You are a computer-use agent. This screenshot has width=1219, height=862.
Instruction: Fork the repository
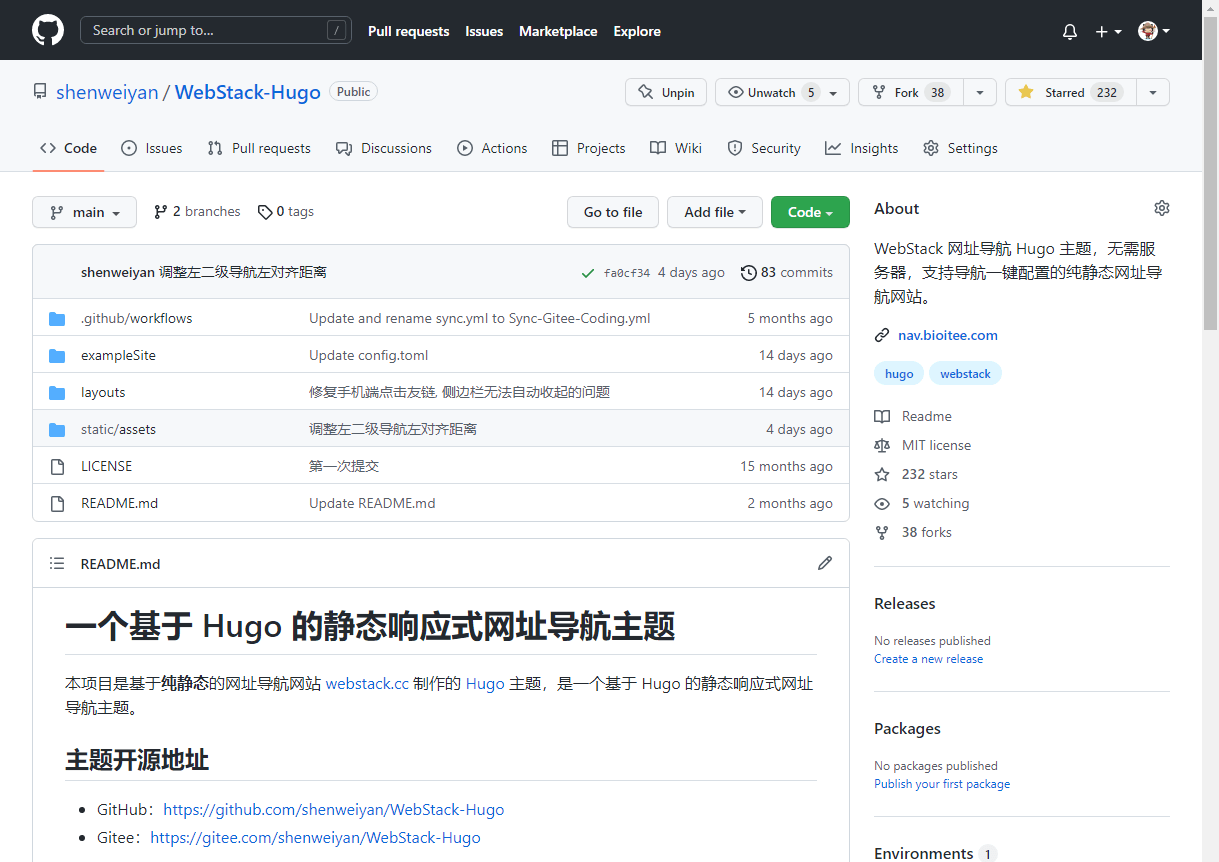coord(911,92)
